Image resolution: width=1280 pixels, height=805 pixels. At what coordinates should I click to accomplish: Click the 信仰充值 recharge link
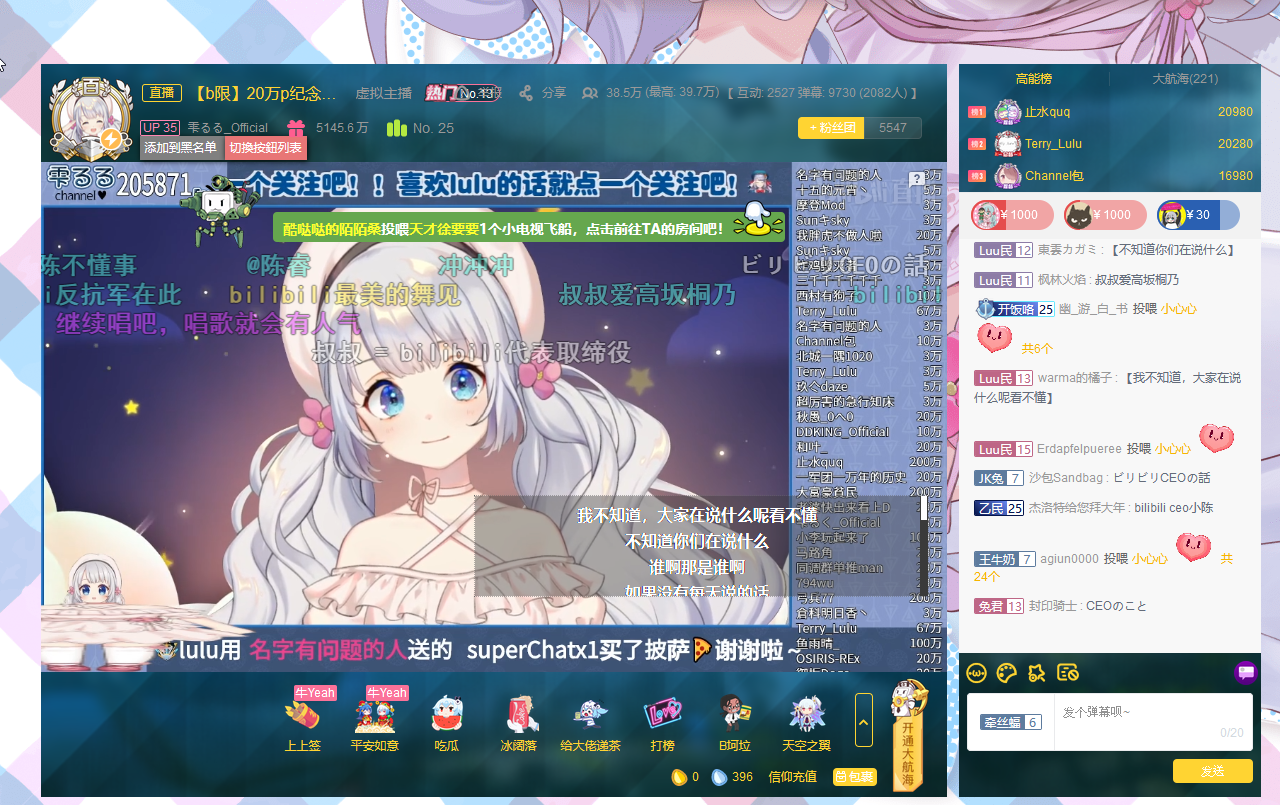792,776
